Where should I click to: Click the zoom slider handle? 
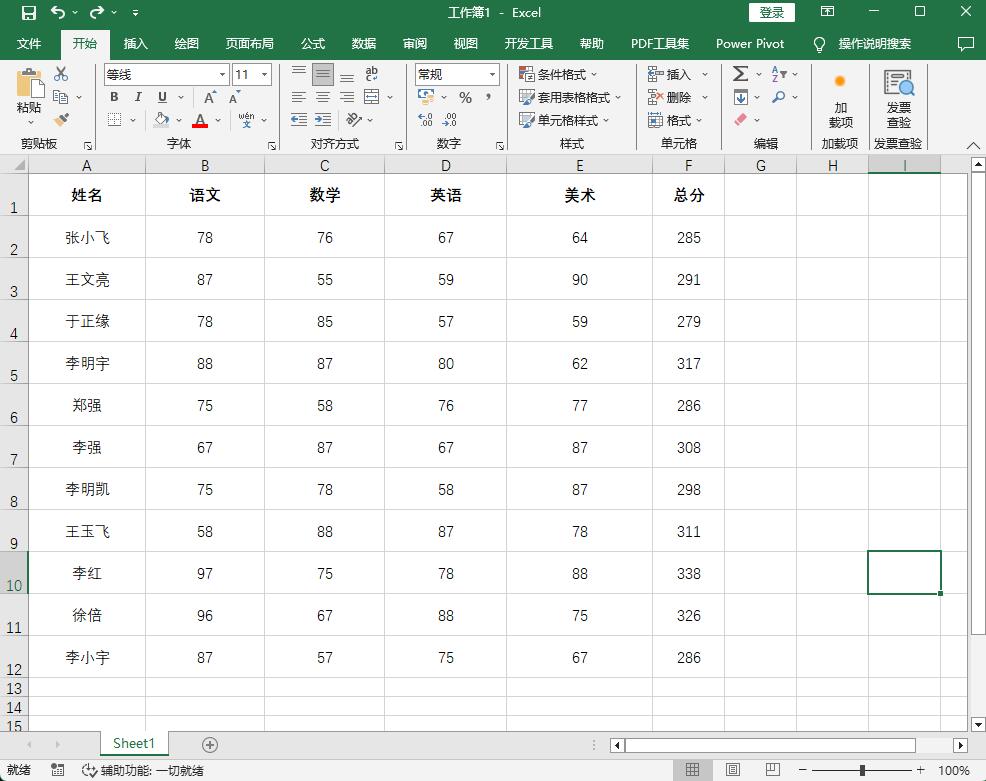(862, 770)
